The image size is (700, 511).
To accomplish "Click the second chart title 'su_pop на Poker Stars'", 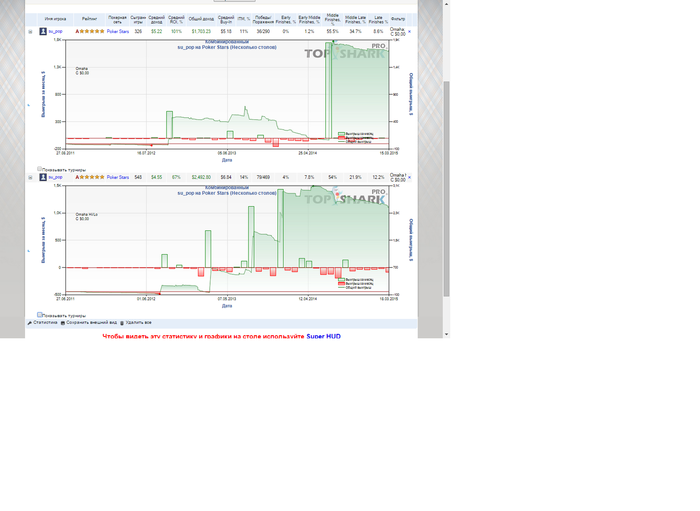I will [227, 193].
